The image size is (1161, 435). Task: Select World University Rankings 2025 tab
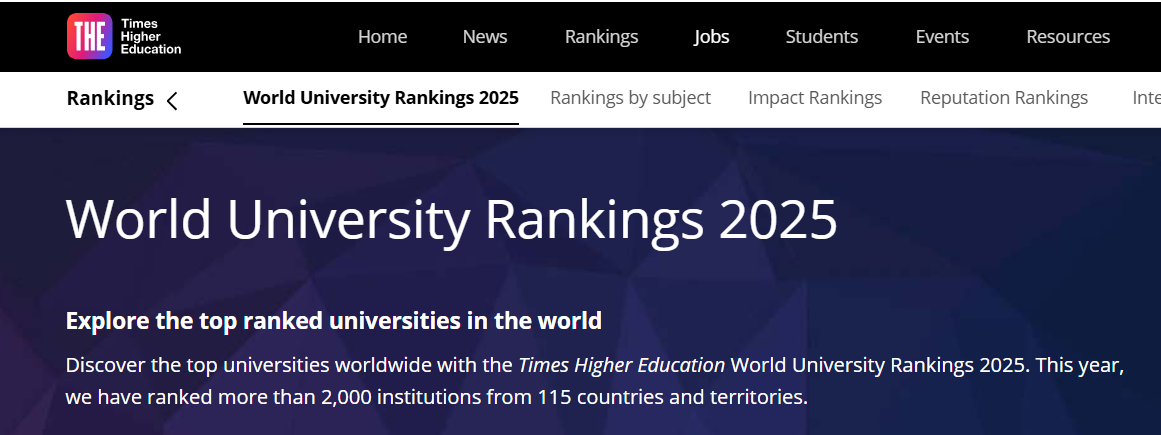coord(381,98)
